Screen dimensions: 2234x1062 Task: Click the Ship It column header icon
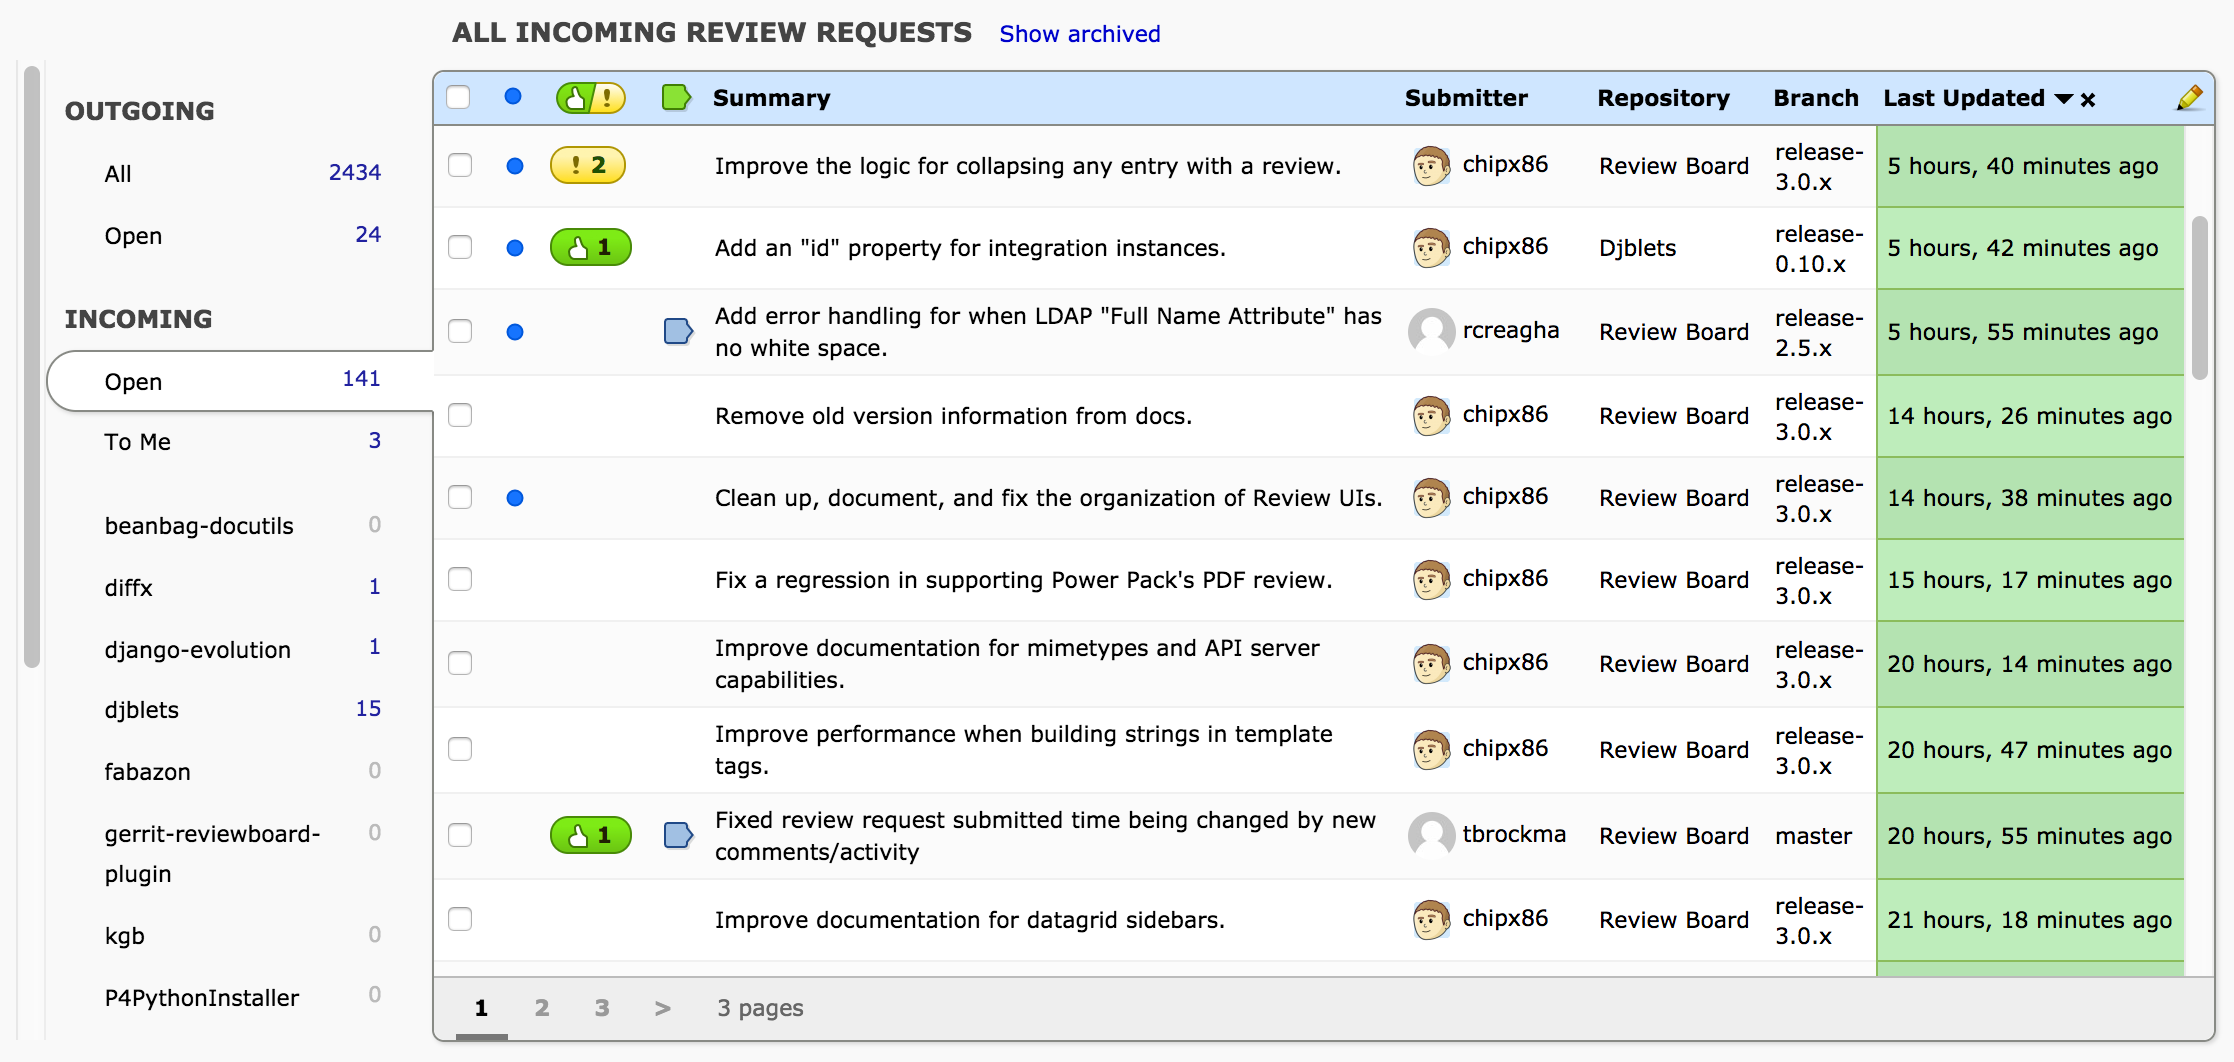[590, 97]
